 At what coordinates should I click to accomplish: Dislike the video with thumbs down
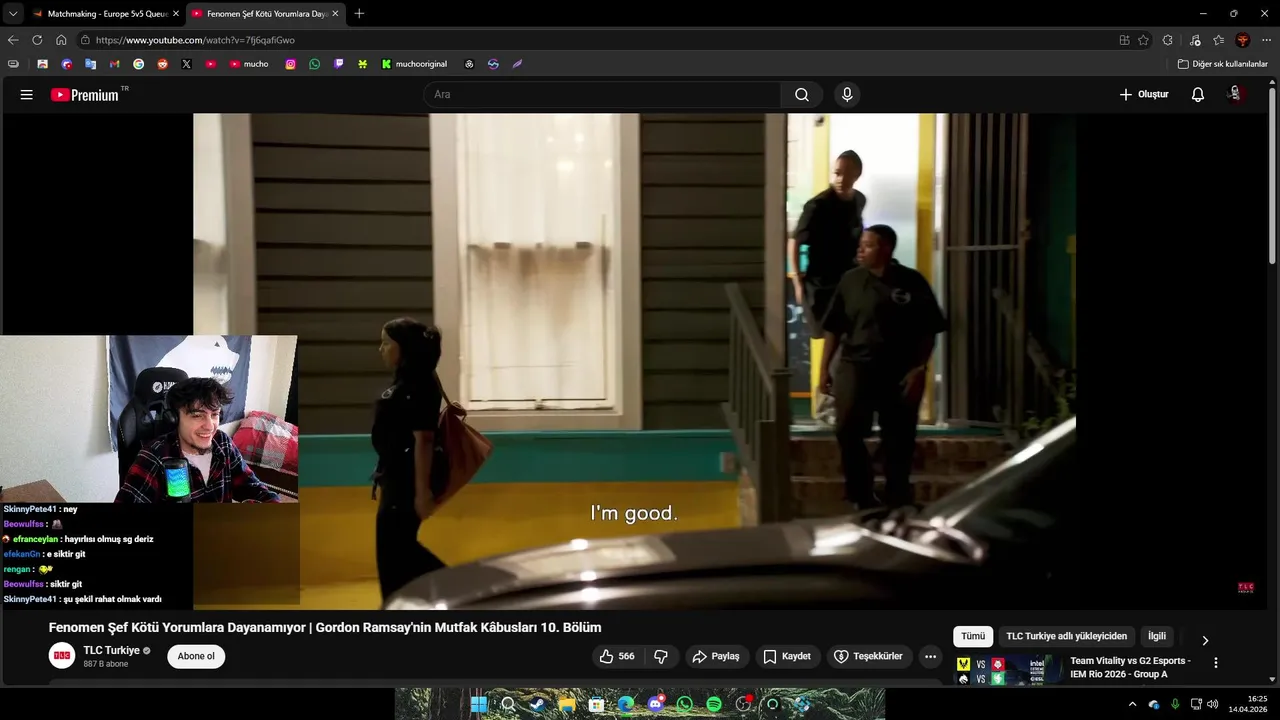[x=661, y=657]
